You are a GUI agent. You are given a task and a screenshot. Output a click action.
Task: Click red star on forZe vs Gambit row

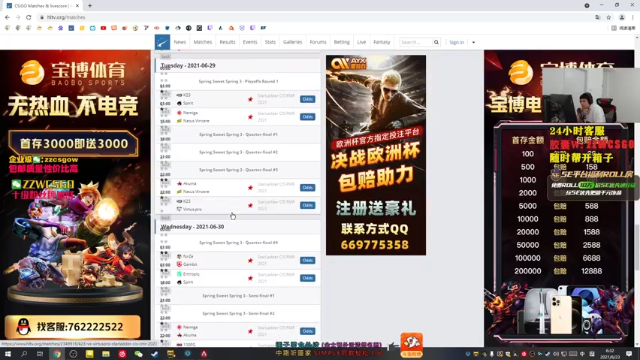tap(250, 260)
